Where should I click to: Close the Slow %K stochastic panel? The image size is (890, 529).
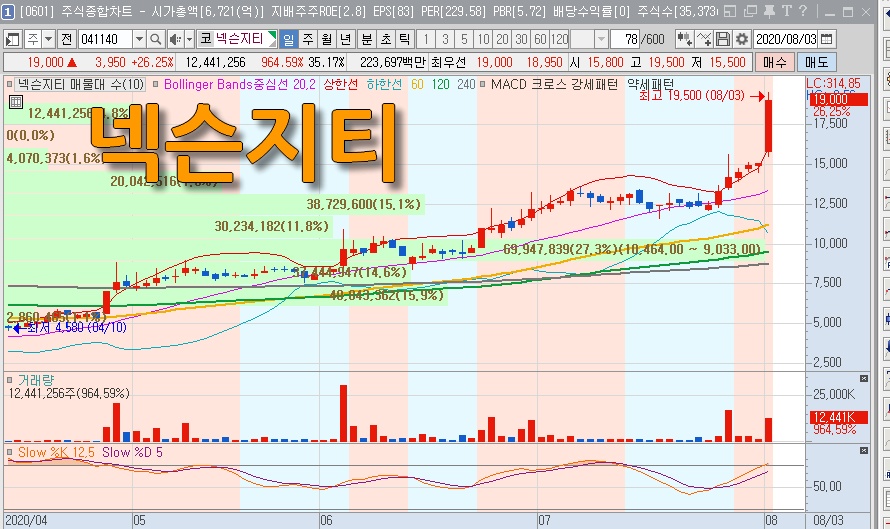pyautogui.click(x=864, y=450)
